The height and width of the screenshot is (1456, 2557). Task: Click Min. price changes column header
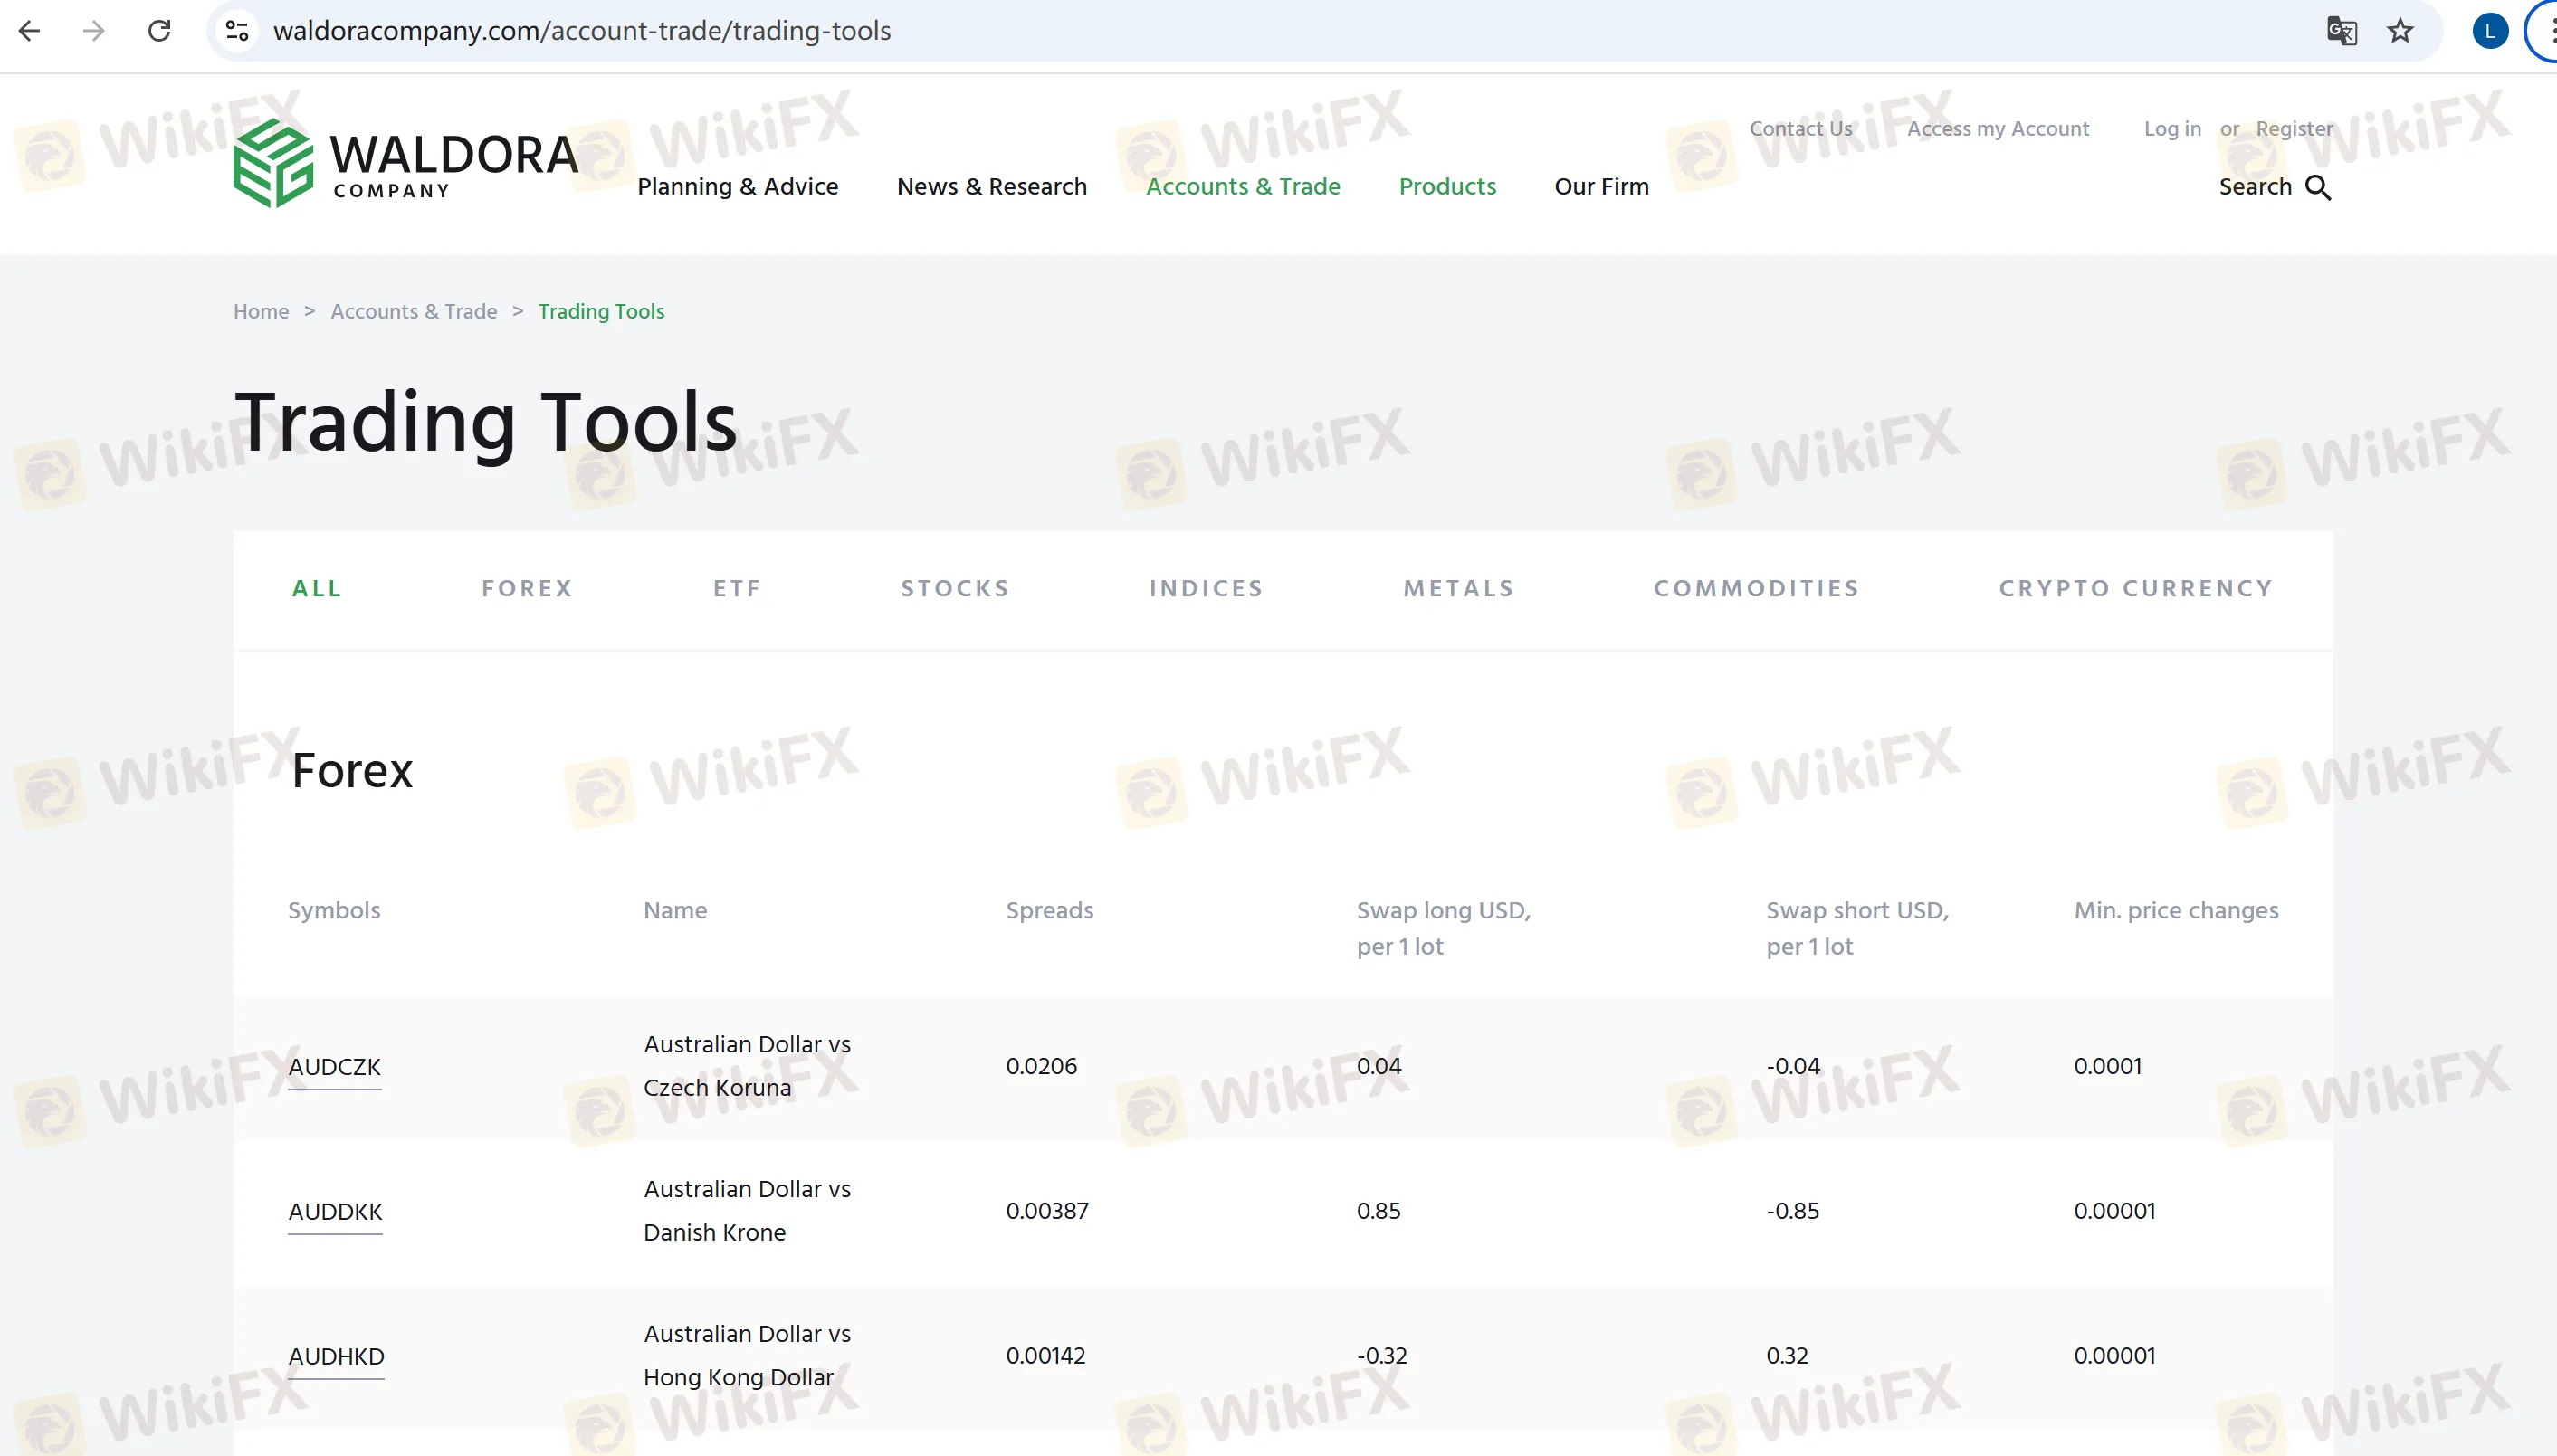click(x=2176, y=911)
